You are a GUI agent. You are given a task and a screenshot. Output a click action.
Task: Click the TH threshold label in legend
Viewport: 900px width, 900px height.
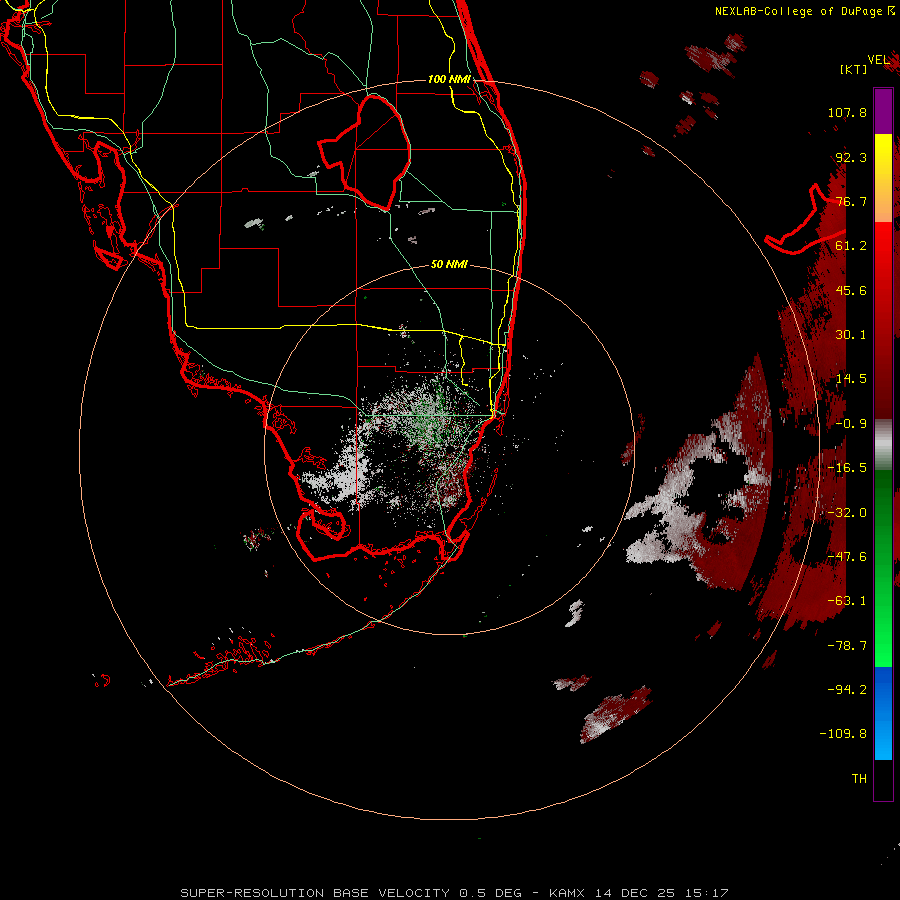point(859,779)
